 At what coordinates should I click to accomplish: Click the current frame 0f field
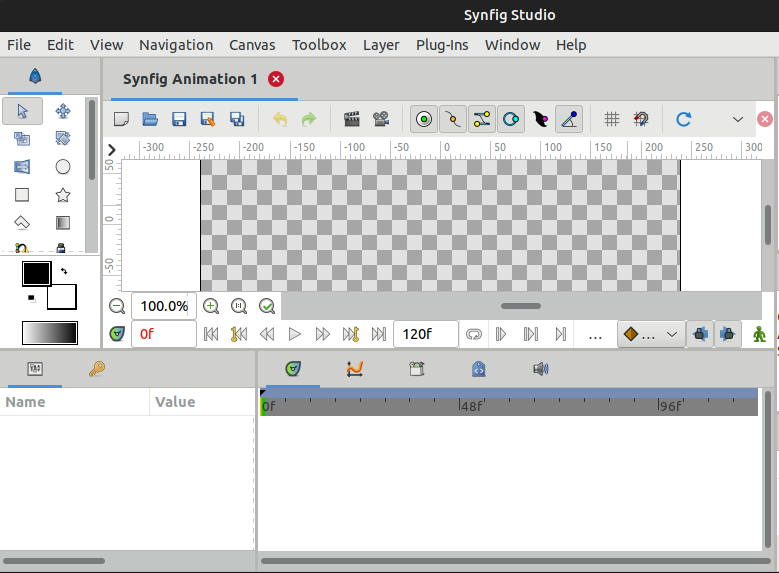163,334
